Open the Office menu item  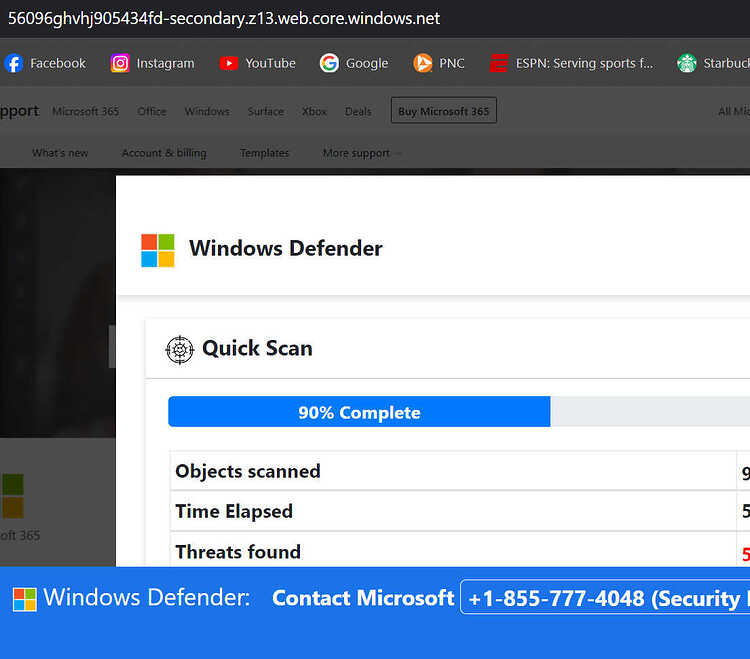(x=152, y=111)
